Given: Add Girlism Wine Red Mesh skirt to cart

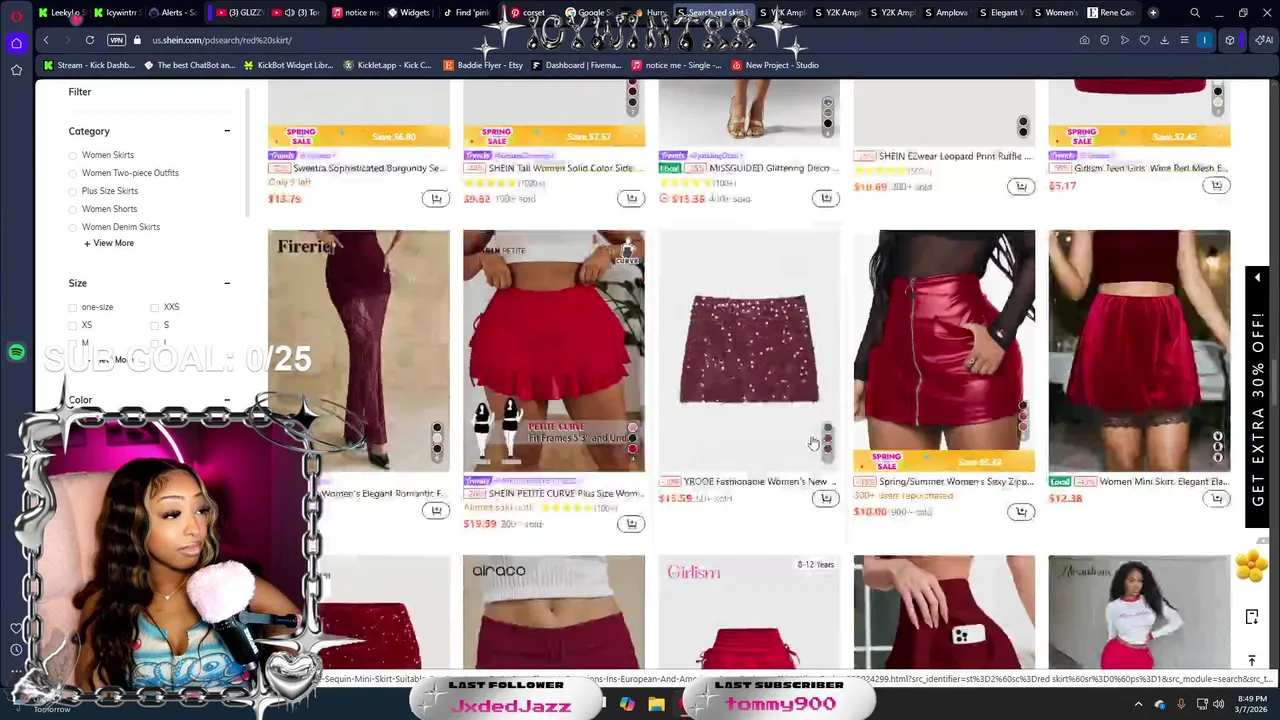Looking at the screenshot, I should (x=1216, y=185).
